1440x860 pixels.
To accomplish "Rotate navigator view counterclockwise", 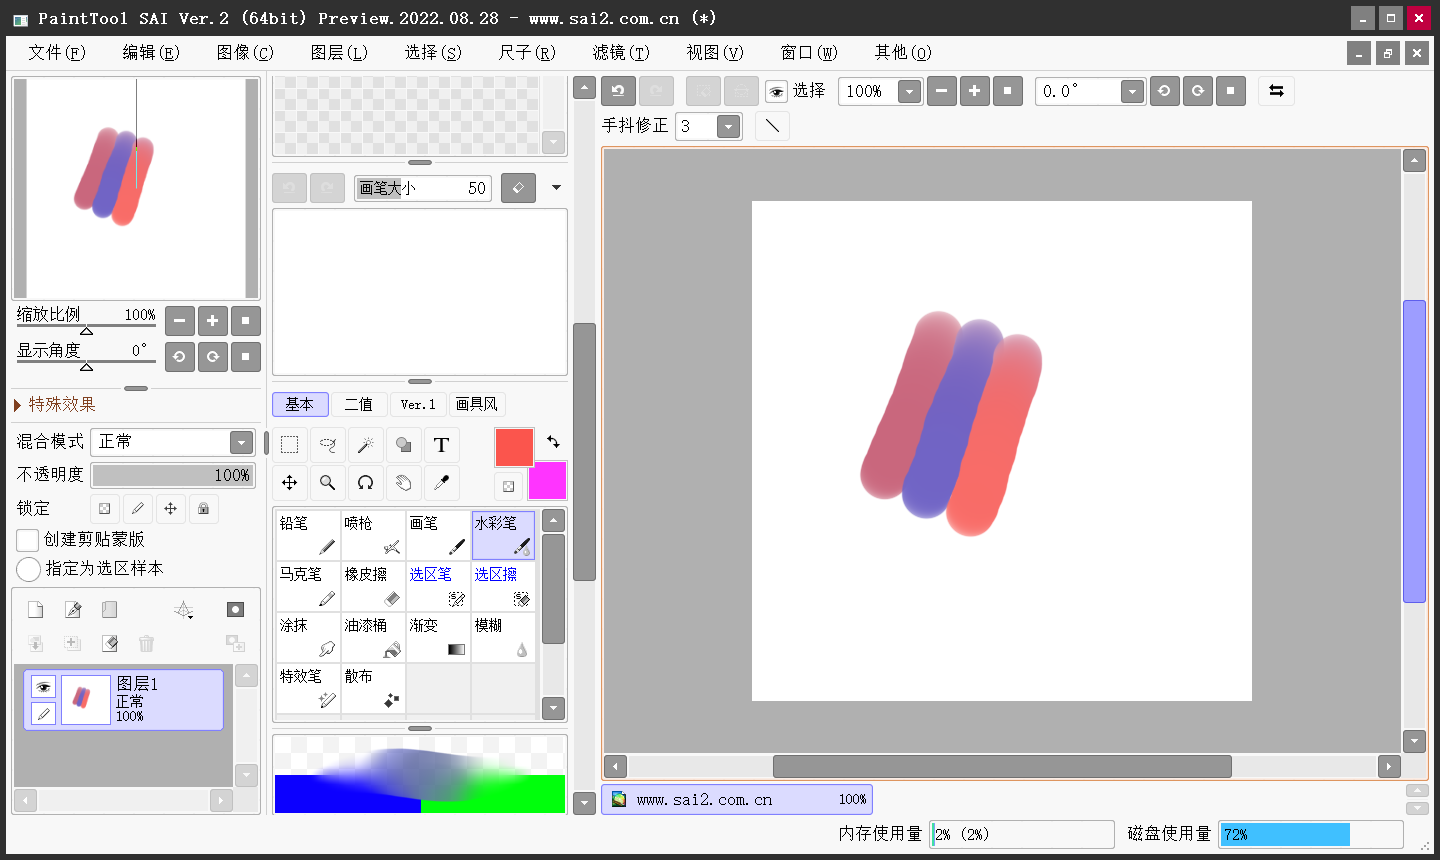I will click(x=180, y=357).
